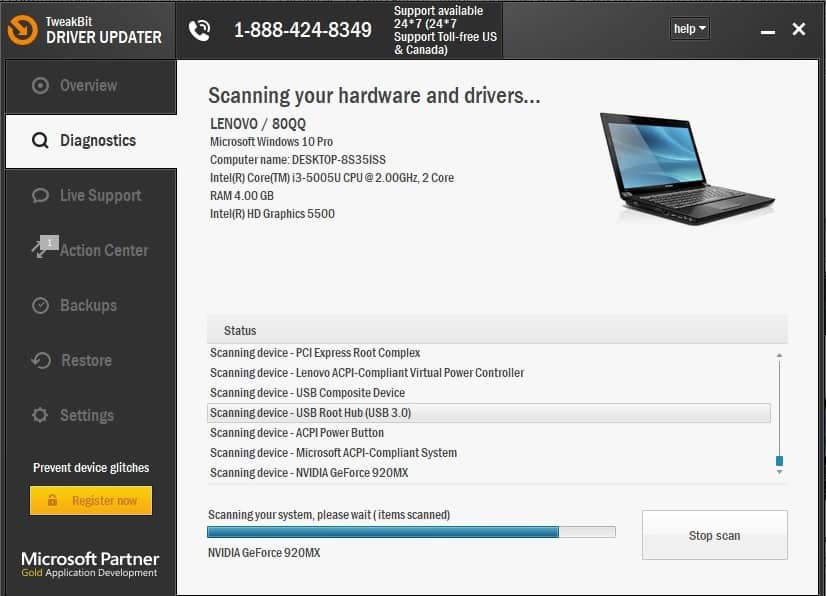The height and width of the screenshot is (596, 826).
Task: Click the 'Computer name: DESKTOP-8S35ISS' text
Action: pos(298,160)
